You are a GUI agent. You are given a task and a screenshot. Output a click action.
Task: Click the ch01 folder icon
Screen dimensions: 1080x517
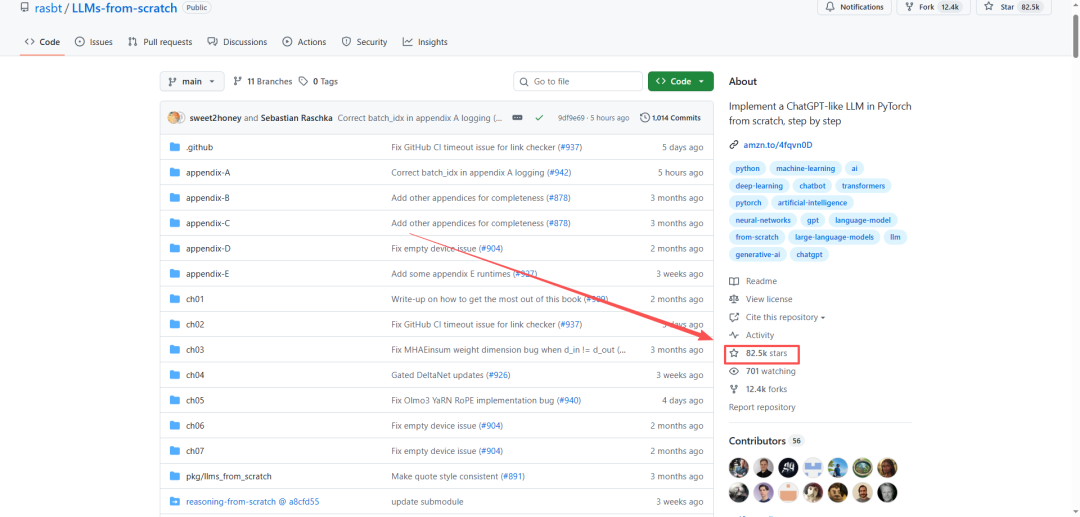[174, 299]
